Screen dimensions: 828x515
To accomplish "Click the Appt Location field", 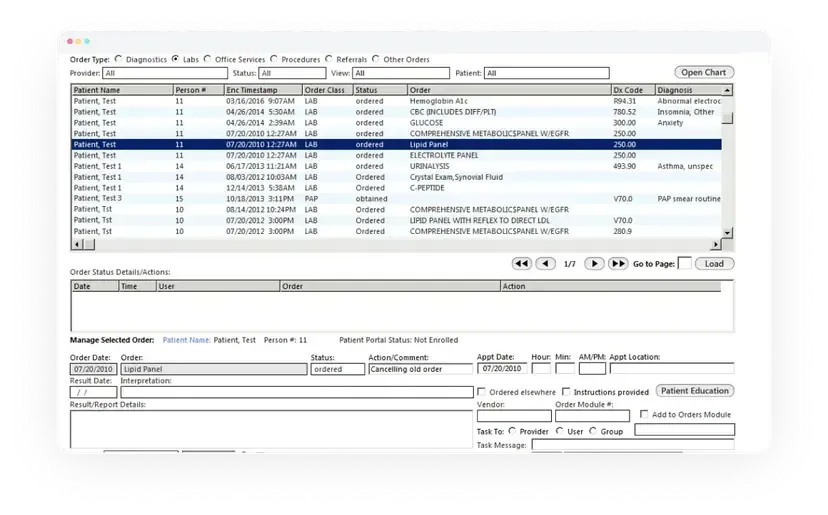I will pos(672,369).
